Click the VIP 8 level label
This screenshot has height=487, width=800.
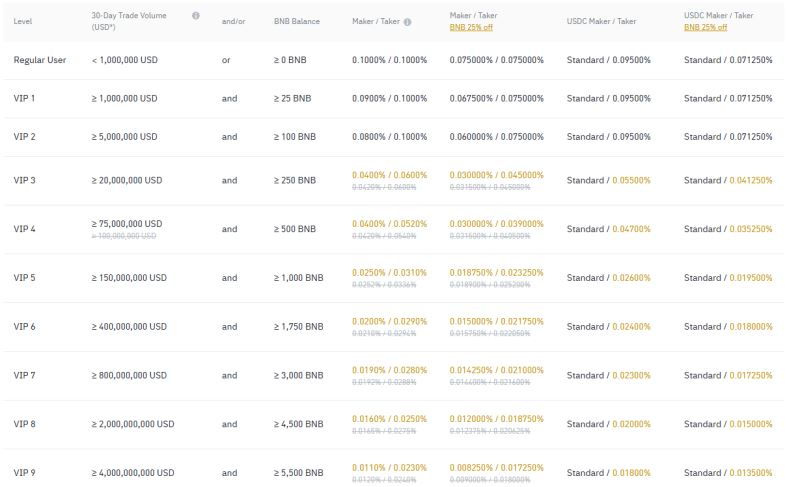click(24, 424)
